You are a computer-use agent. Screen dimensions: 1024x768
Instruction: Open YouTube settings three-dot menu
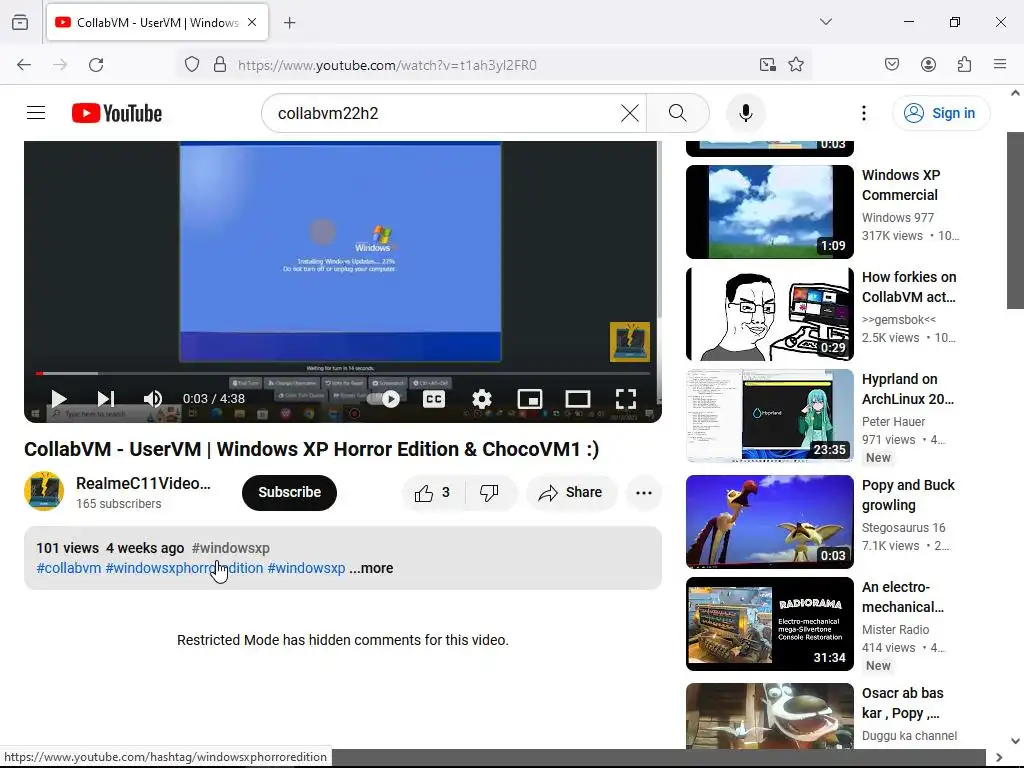click(x=863, y=113)
